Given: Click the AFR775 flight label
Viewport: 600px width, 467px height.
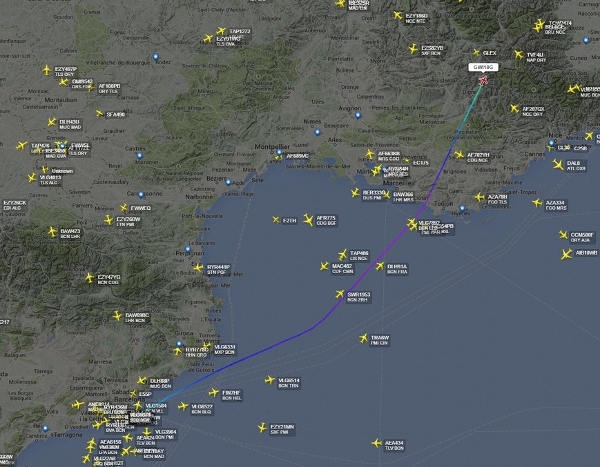Looking at the screenshot, I should [326, 220].
